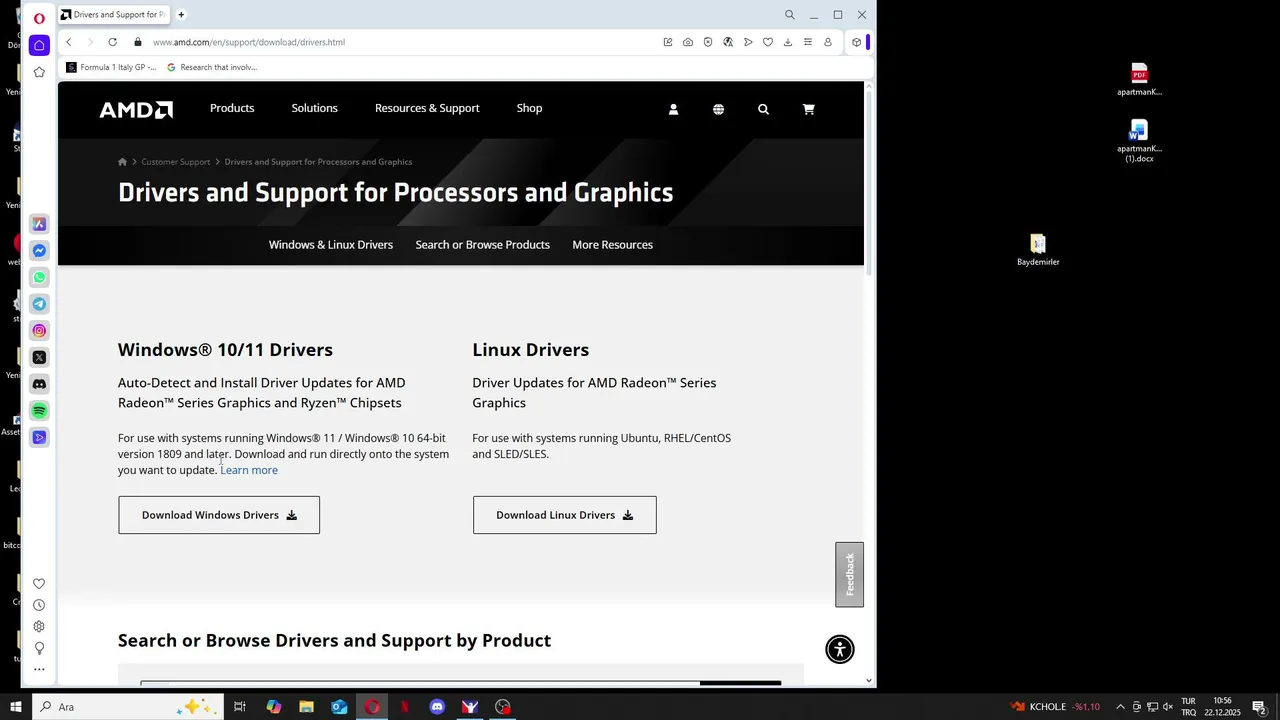Open Opera sidebar history clock icon
Screen dimensions: 1280x720
point(39,605)
